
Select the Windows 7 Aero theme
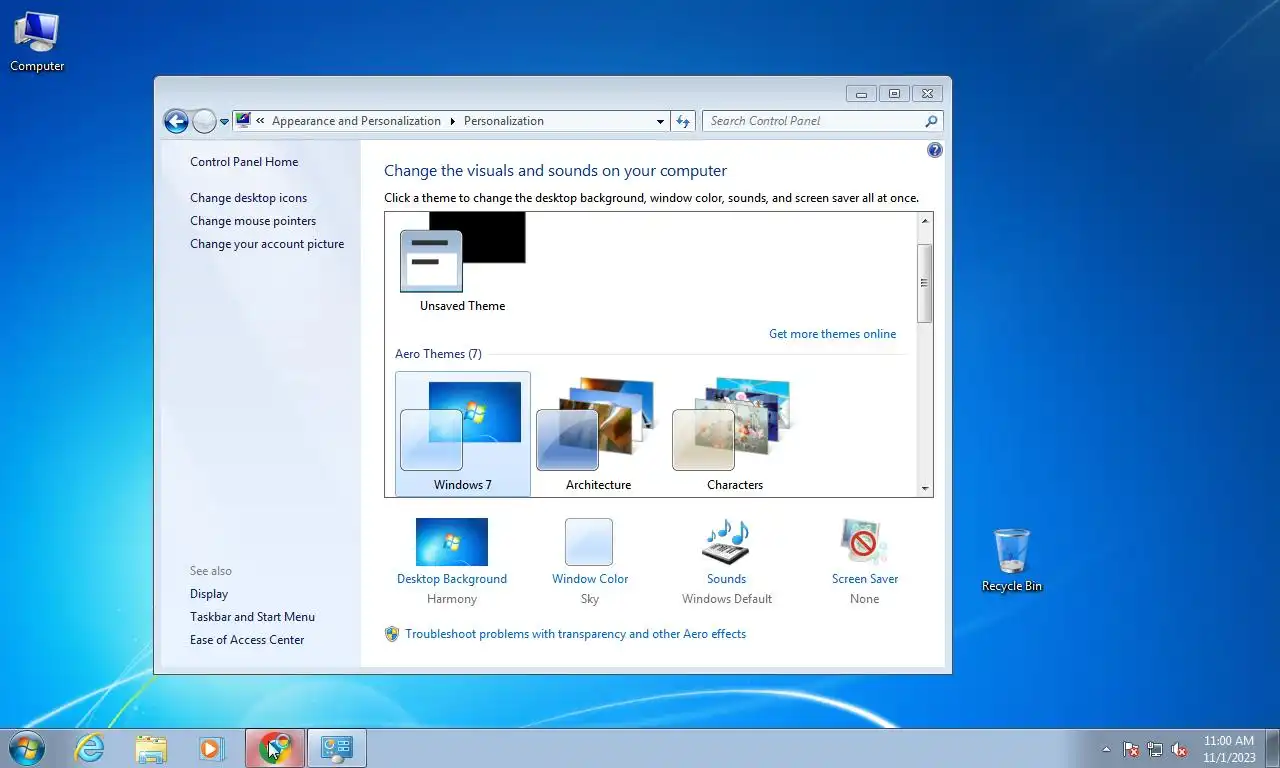click(463, 434)
